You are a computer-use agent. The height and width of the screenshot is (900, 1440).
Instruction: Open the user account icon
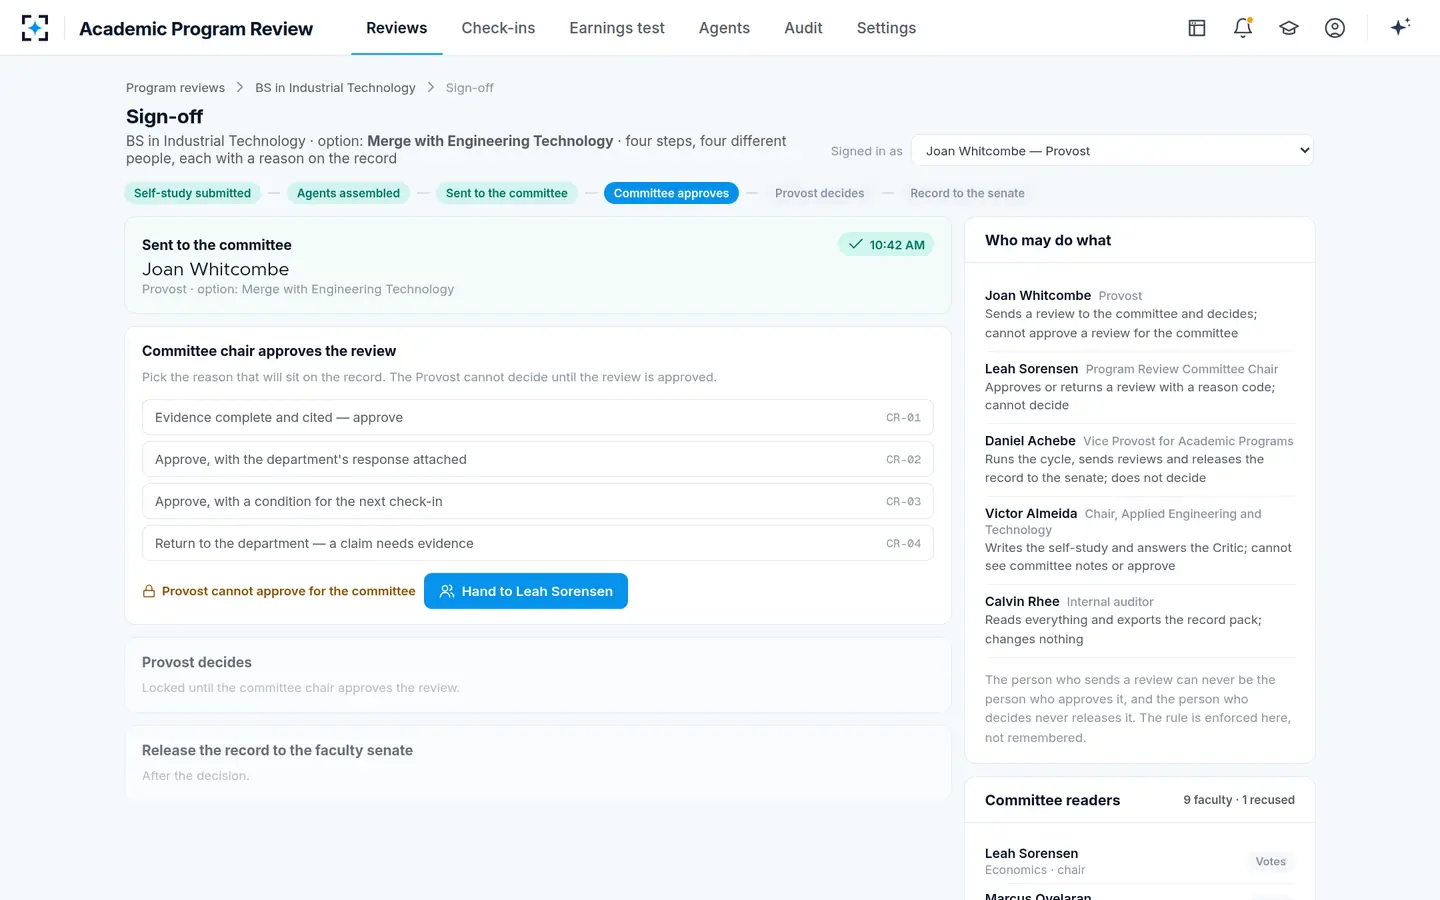(1335, 28)
